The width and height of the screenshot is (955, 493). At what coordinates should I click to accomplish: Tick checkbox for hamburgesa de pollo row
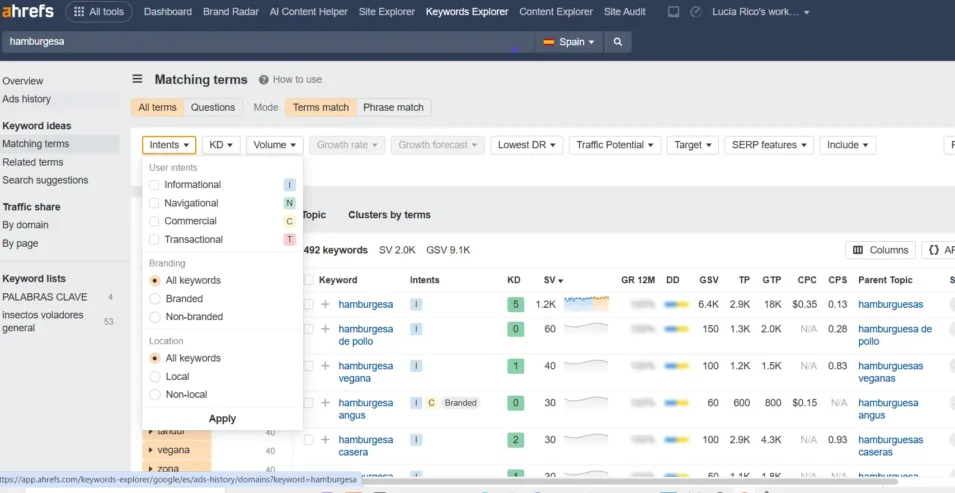309,329
